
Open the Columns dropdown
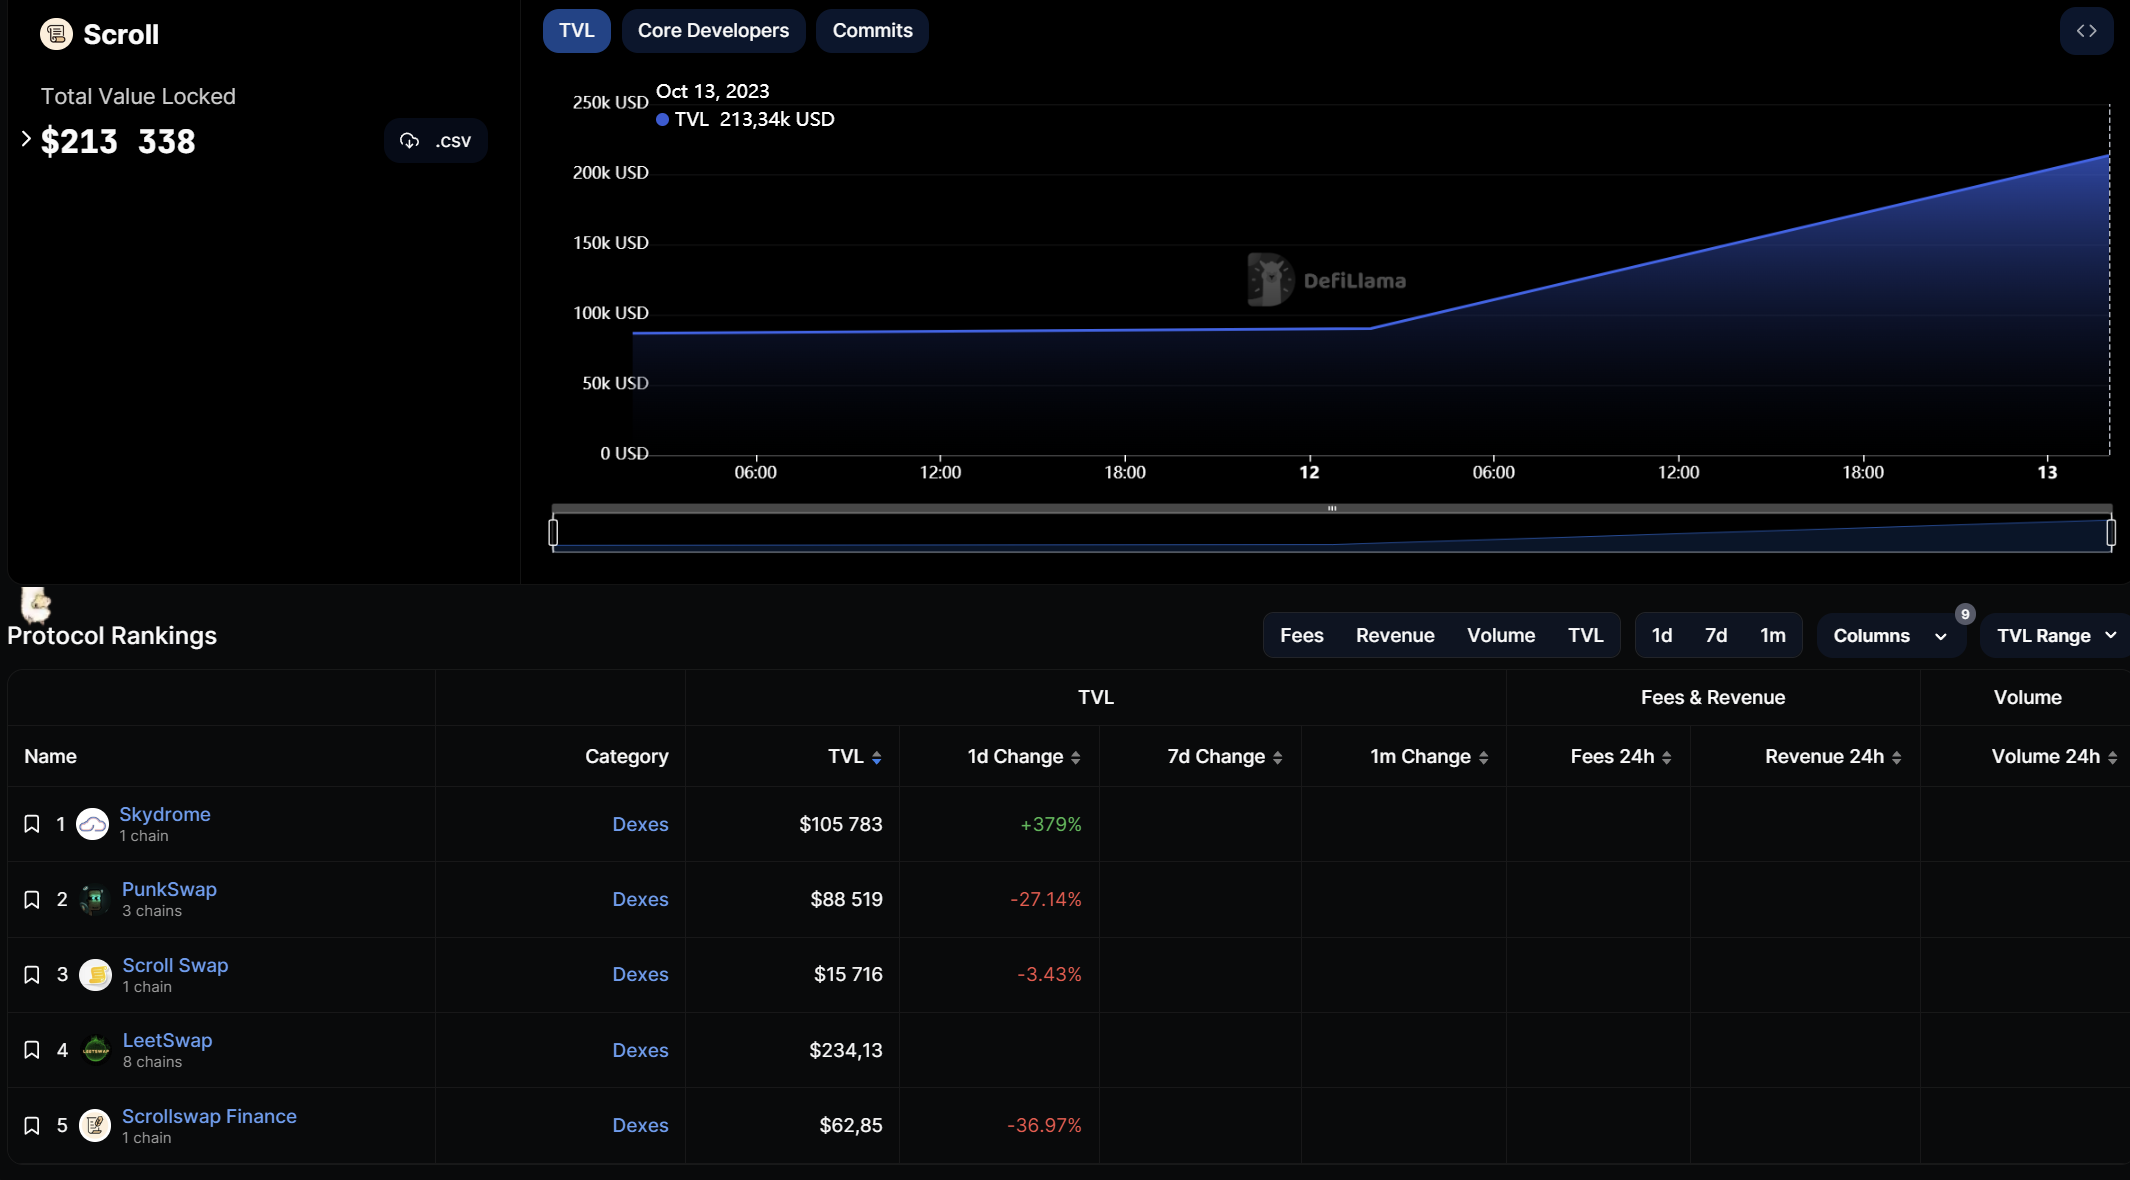pos(1890,636)
